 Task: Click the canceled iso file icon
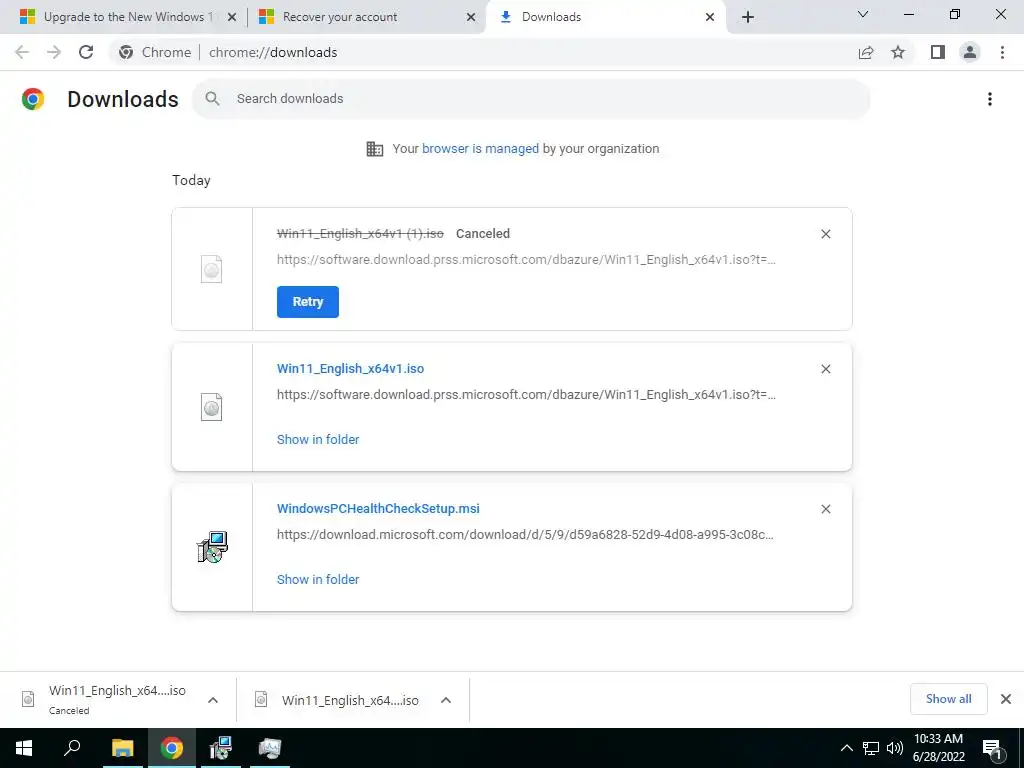[x=212, y=269]
